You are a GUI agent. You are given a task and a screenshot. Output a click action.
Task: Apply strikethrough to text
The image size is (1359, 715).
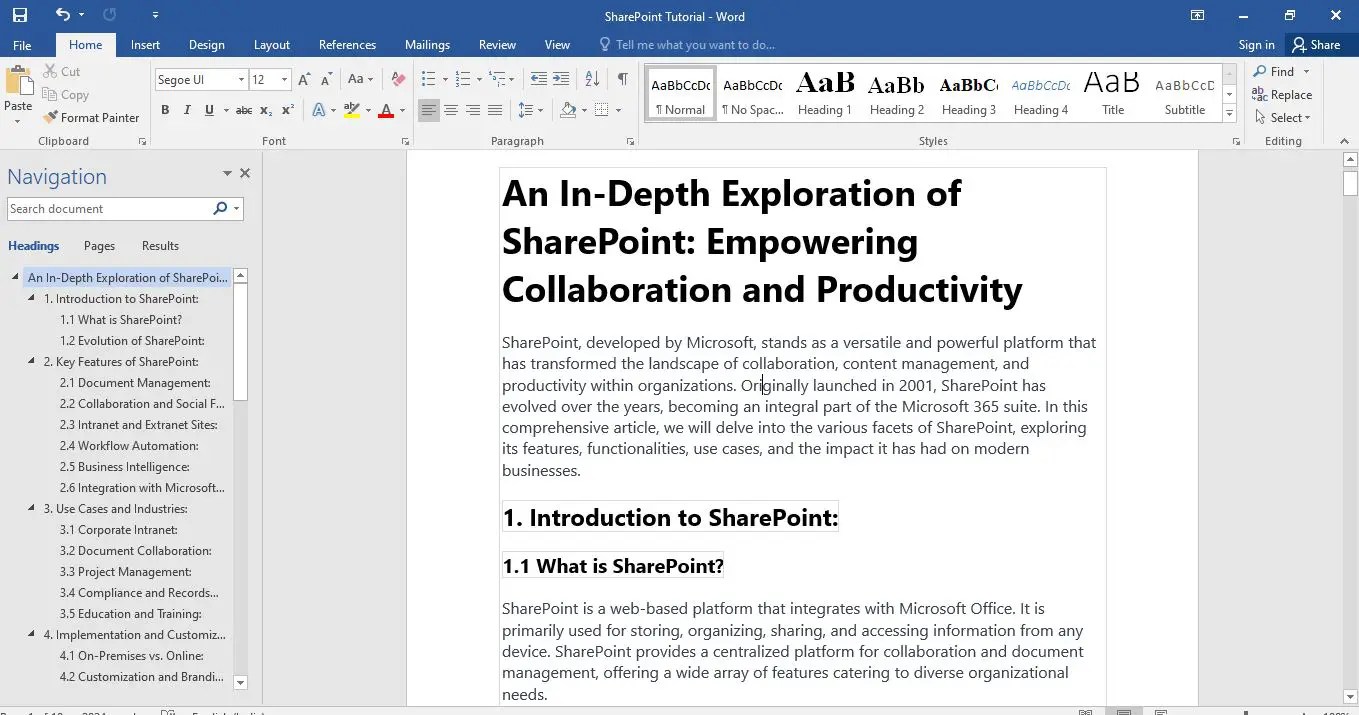(243, 110)
